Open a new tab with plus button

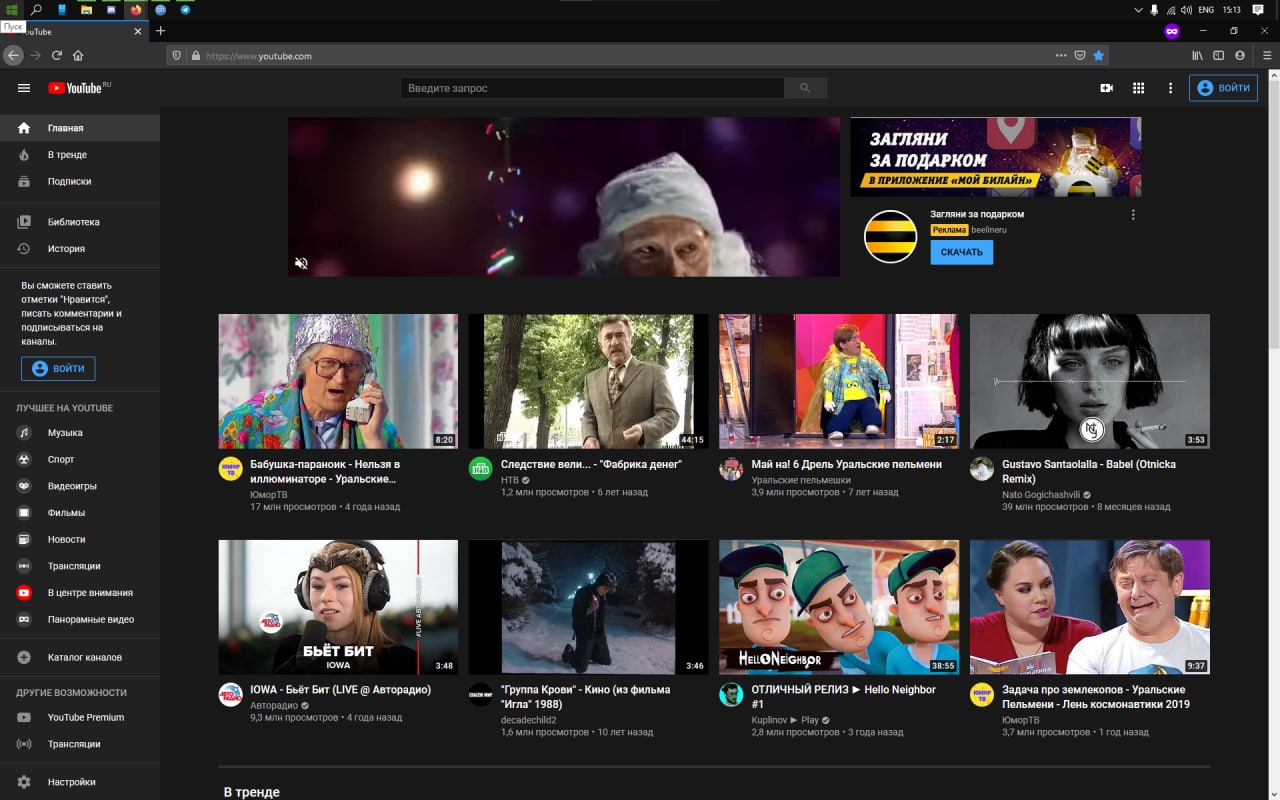160,31
